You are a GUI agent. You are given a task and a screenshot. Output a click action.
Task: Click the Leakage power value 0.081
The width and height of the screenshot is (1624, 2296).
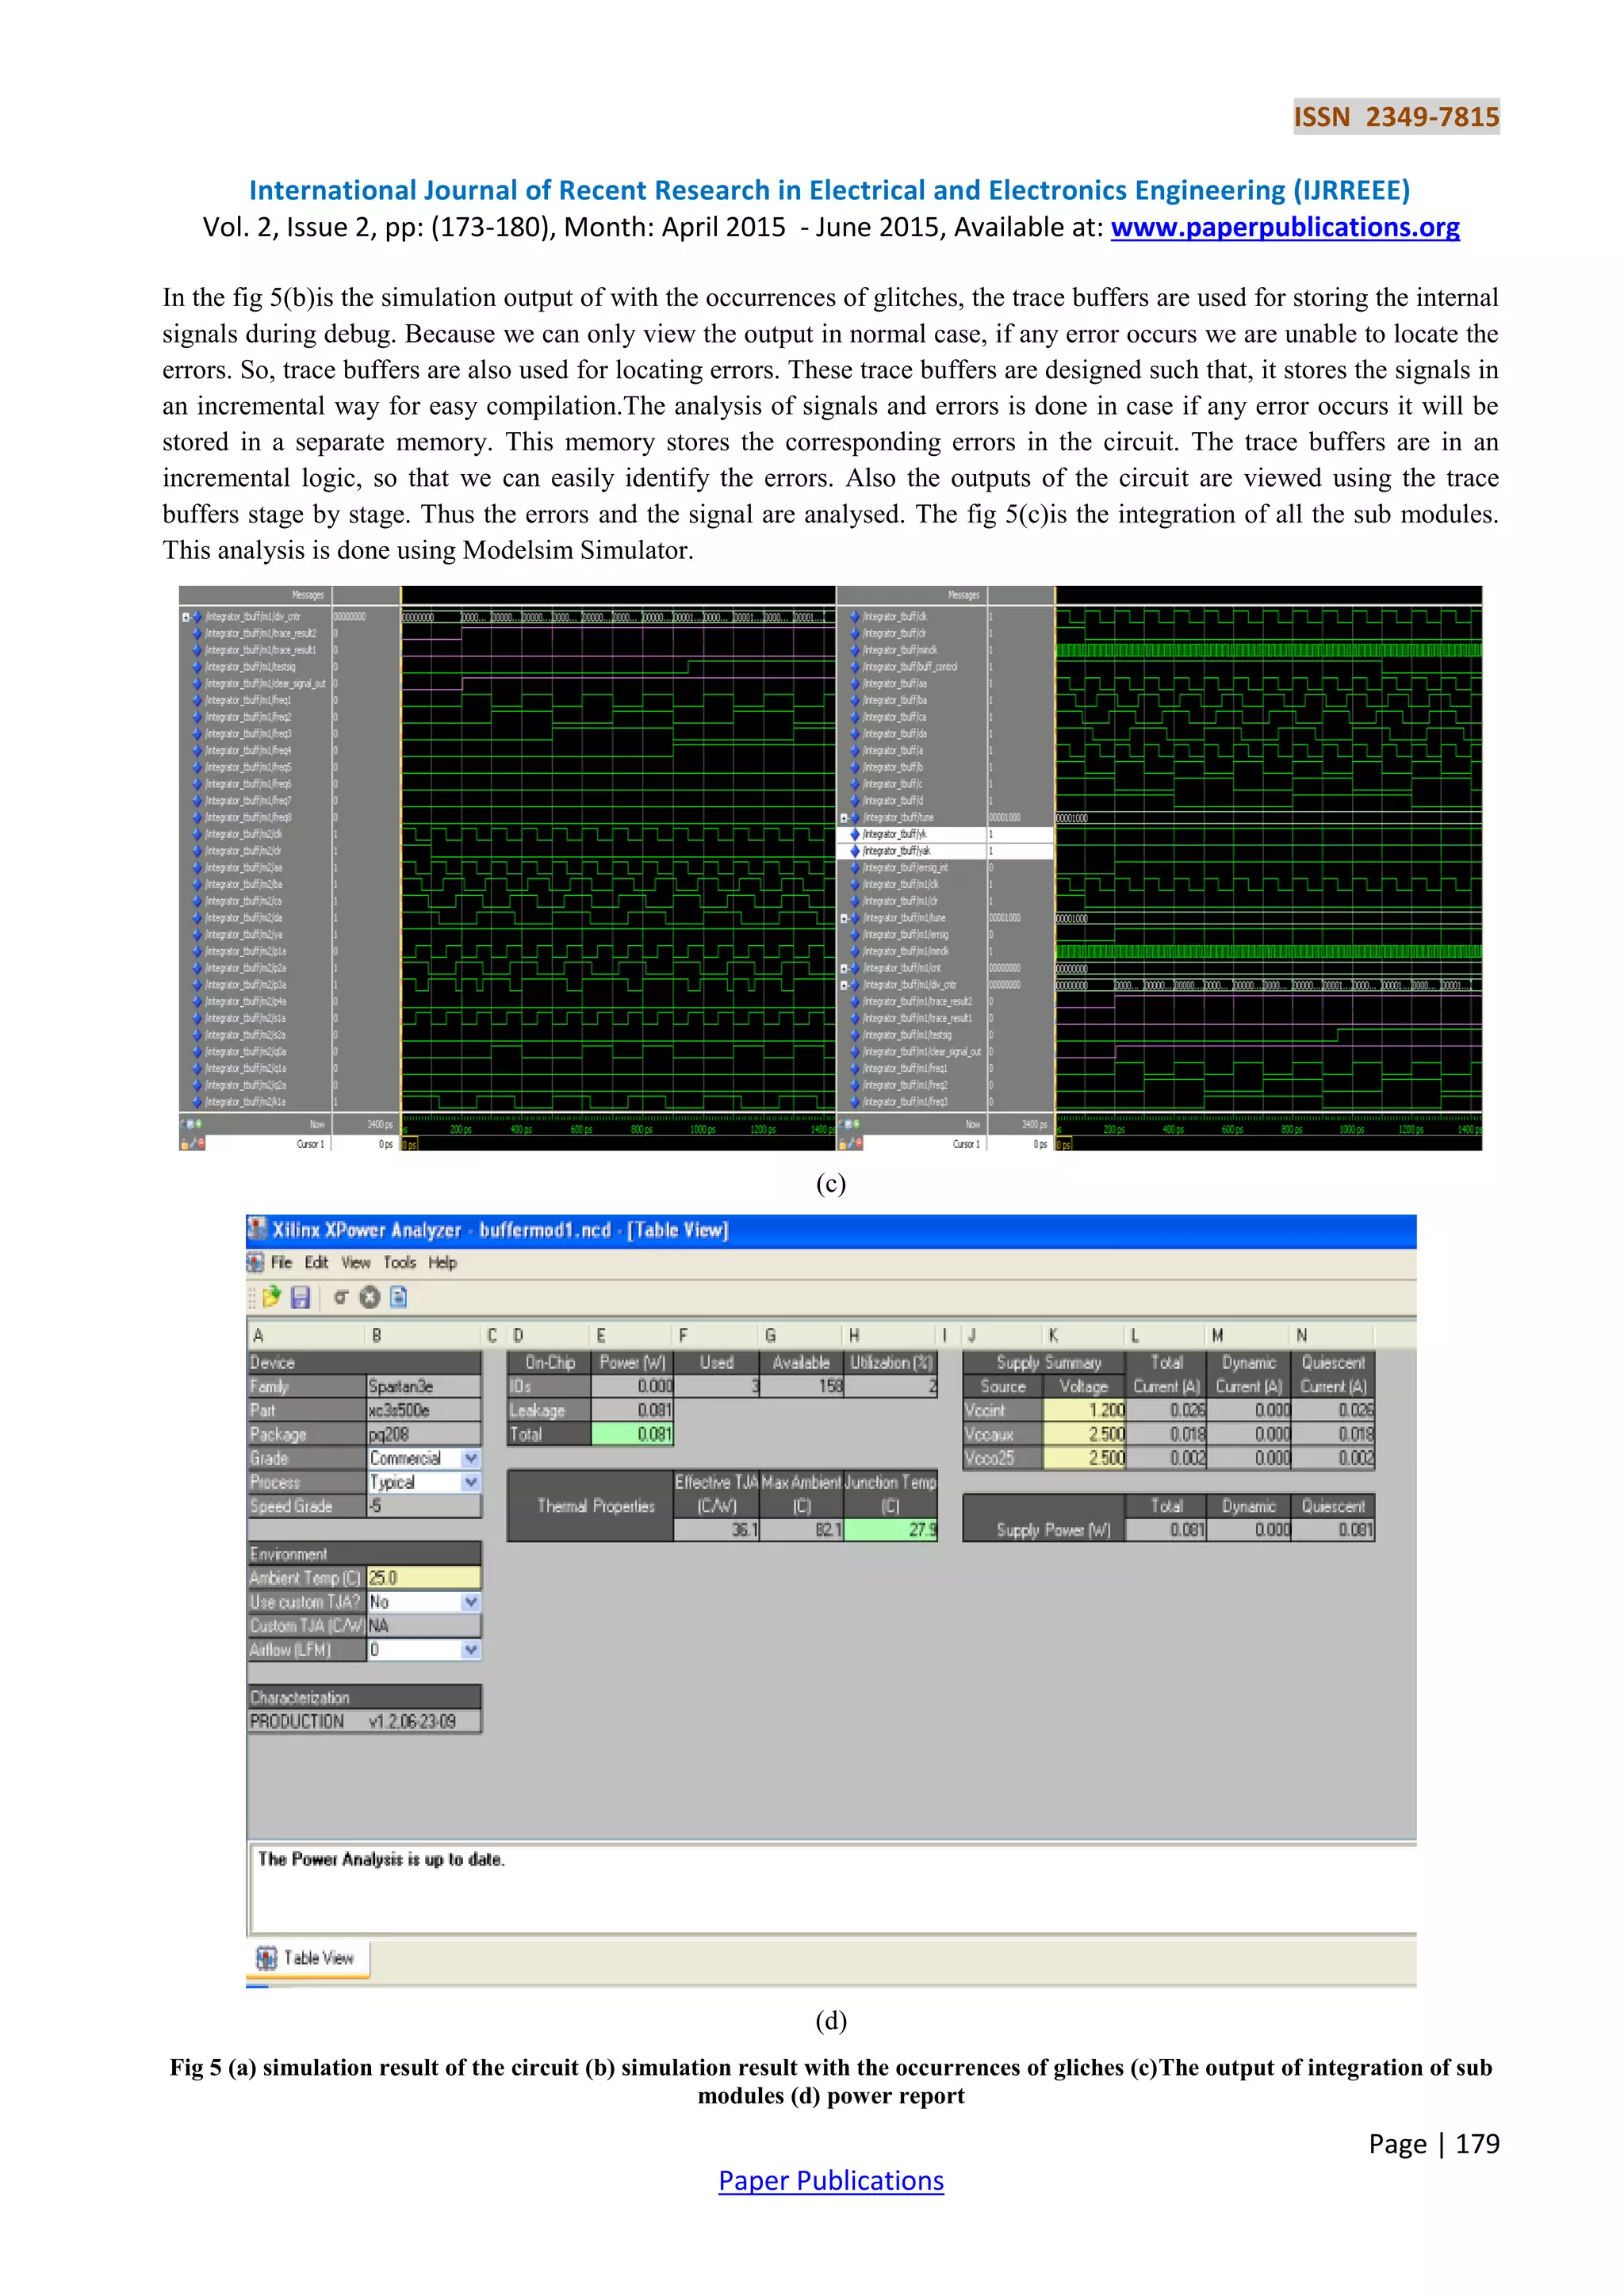[633, 1410]
